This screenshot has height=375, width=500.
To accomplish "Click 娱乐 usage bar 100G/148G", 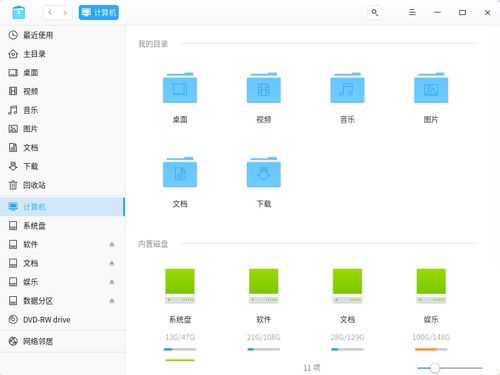I will (x=431, y=349).
